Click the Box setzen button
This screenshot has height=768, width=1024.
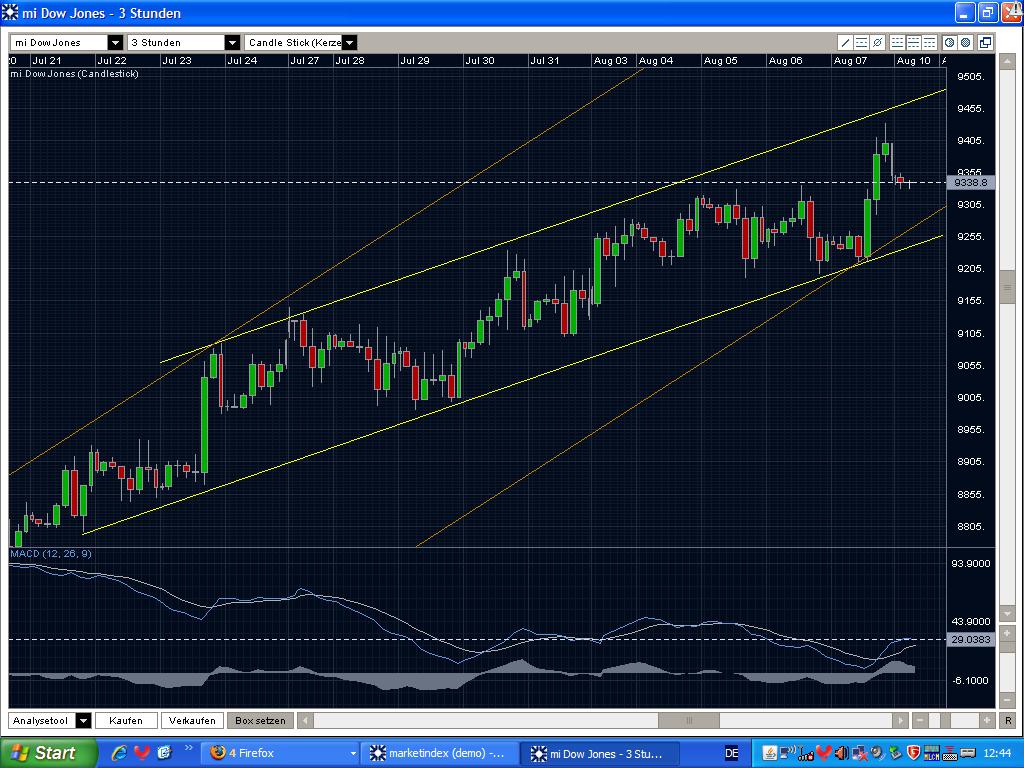[x=260, y=720]
